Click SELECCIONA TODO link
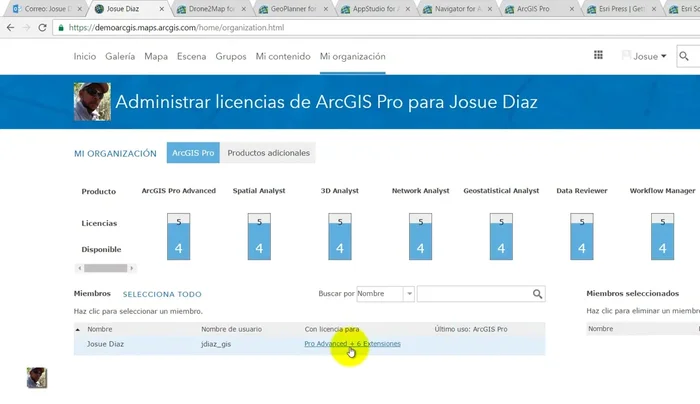Screen dimensions: 700x404 (162, 294)
